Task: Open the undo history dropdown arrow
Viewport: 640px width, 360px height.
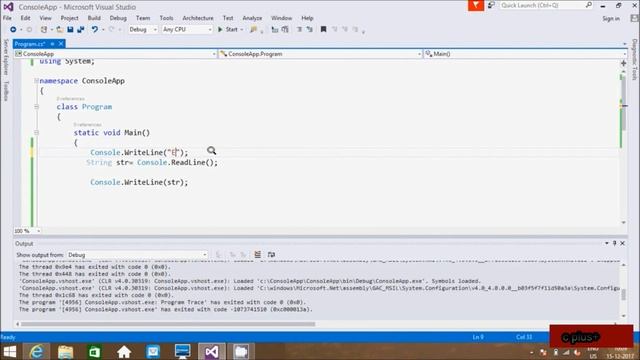Action: (x=103, y=29)
